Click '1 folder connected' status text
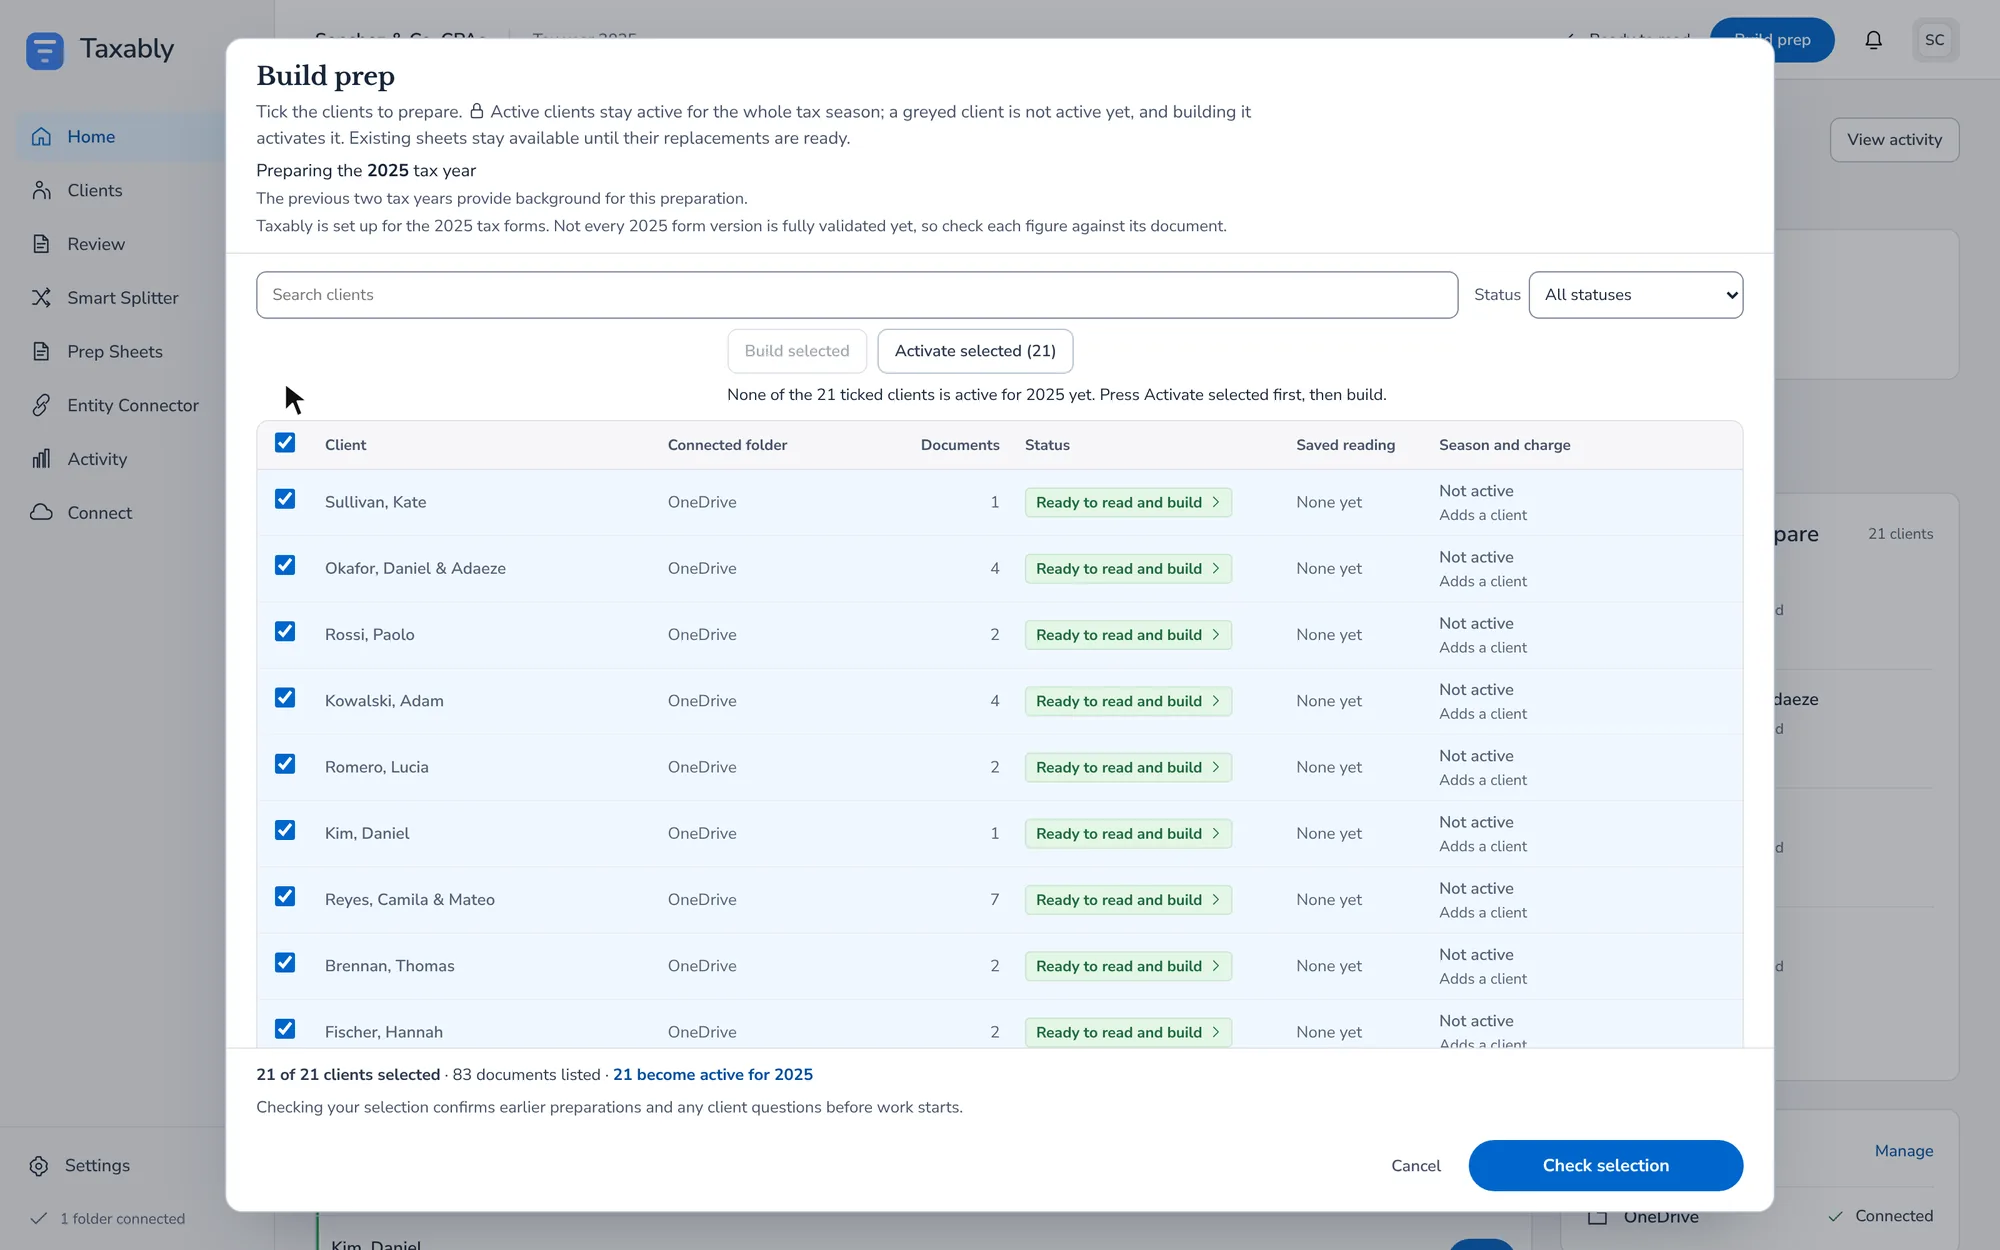Screen dimensions: 2000x1250 [122, 1219]
